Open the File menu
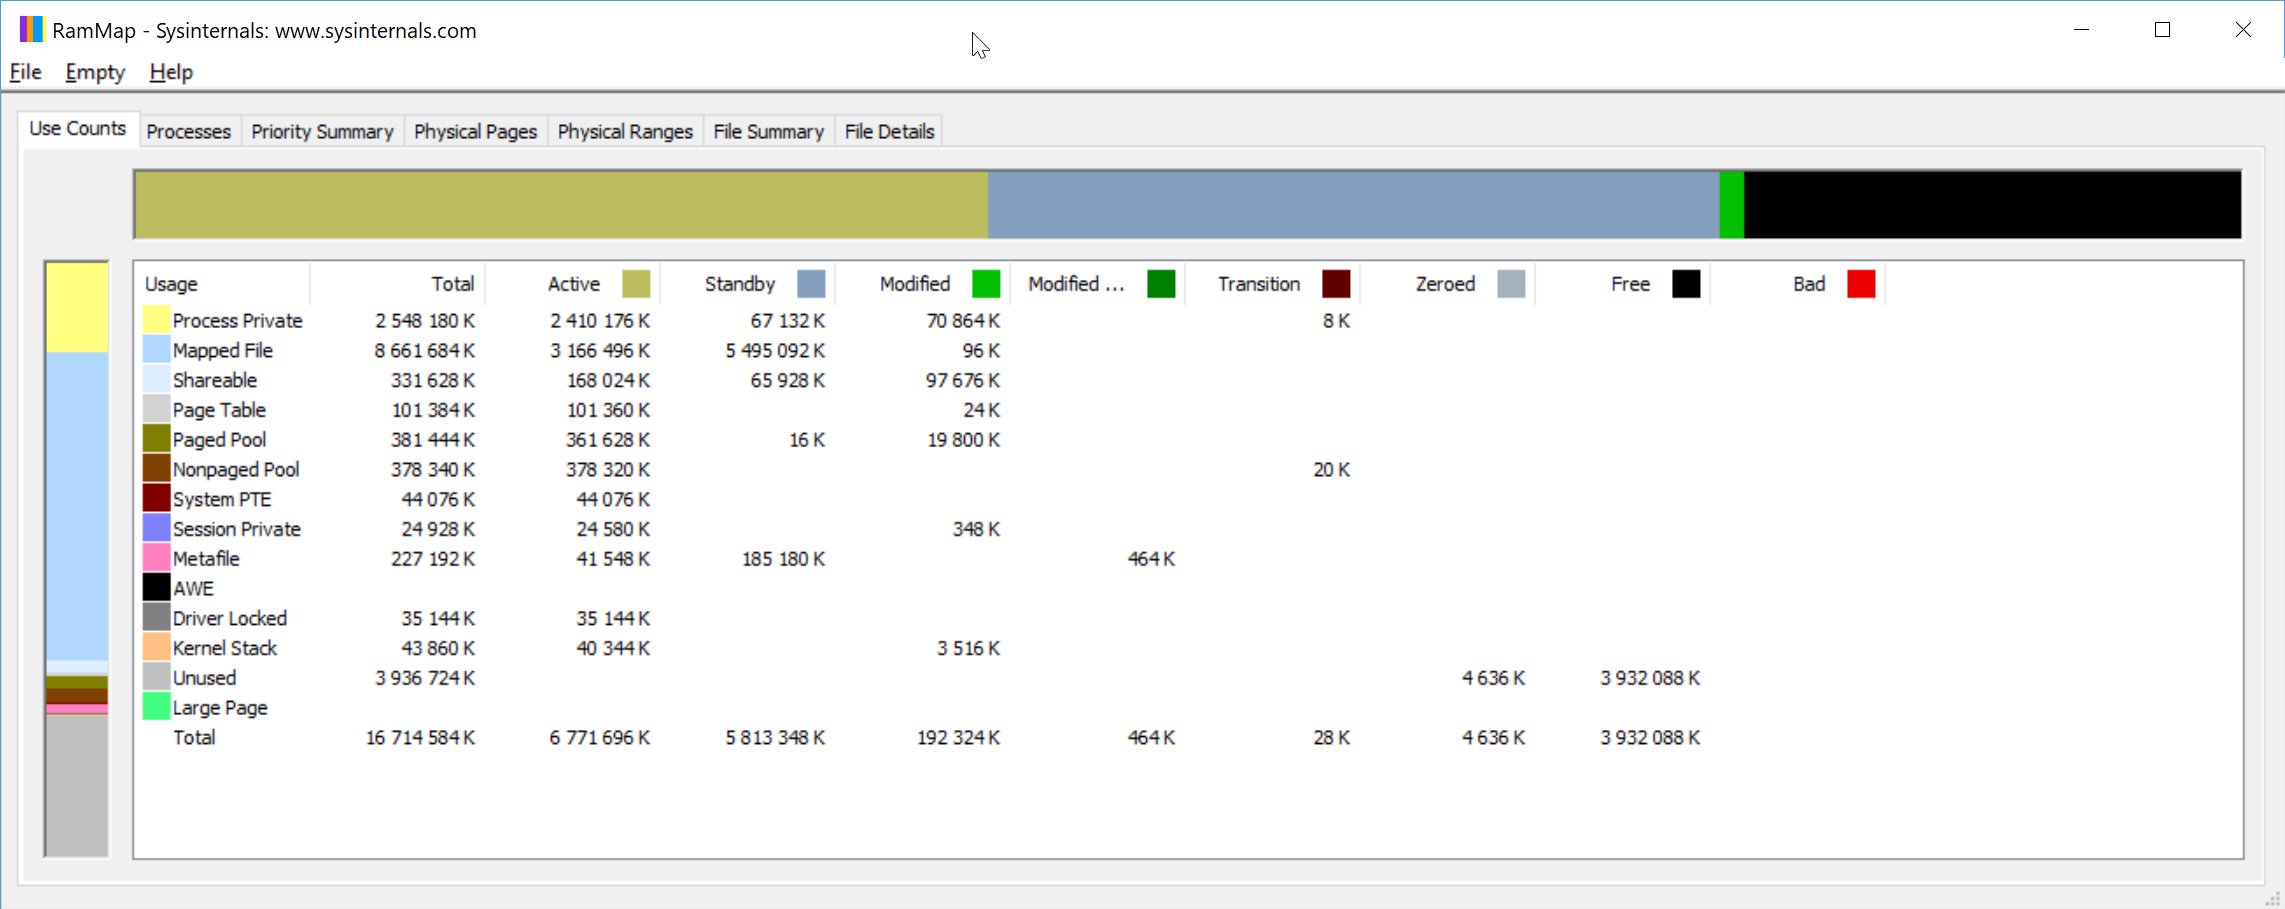 (x=25, y=72)
